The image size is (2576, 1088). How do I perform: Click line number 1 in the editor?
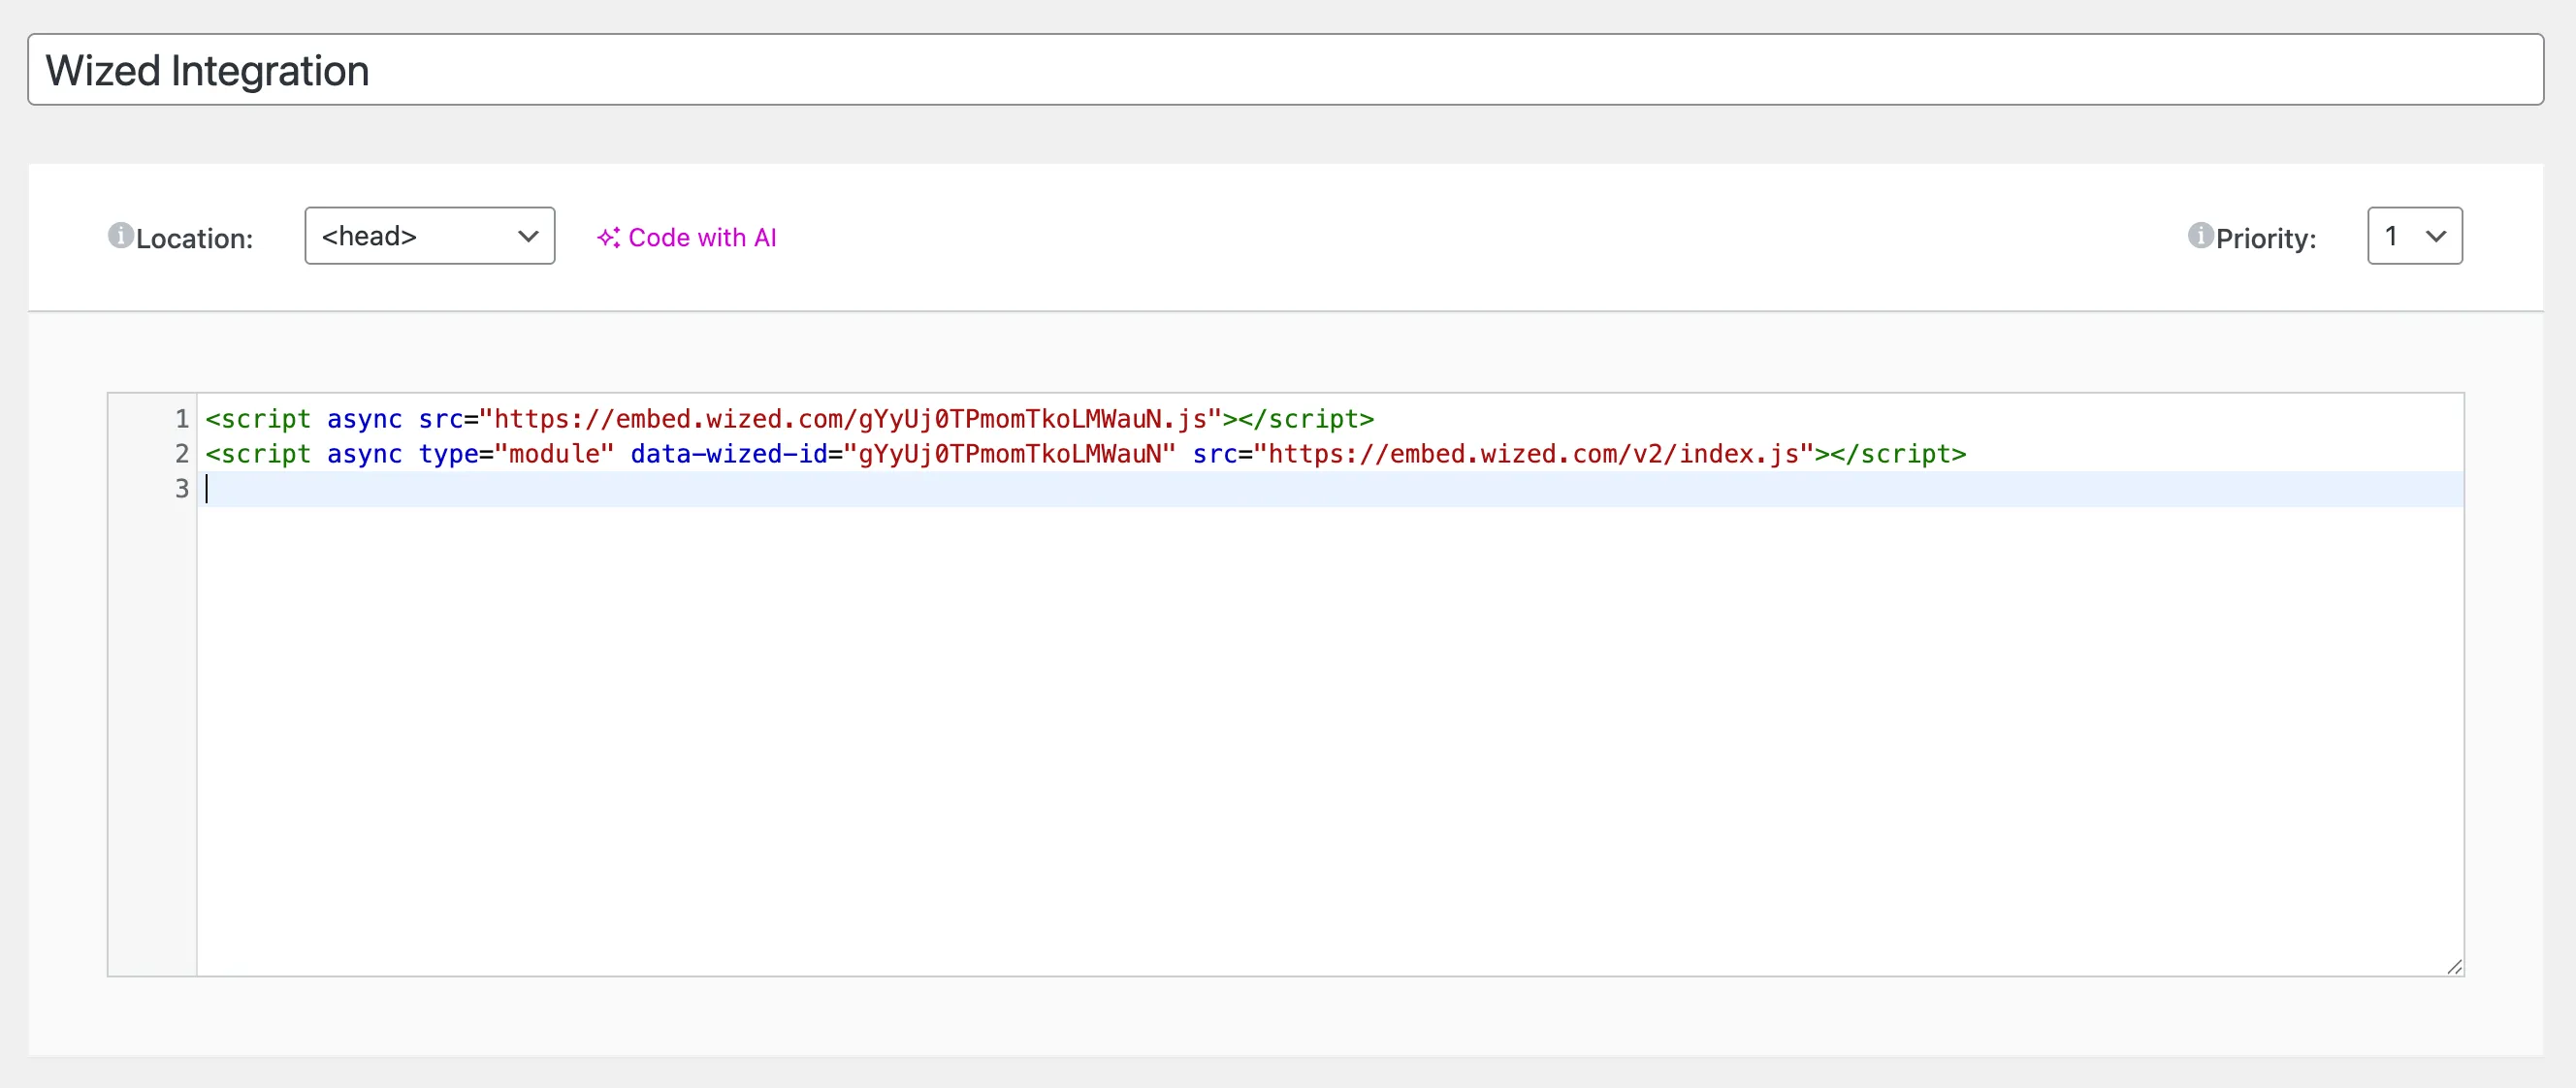[x=180, y=419]
